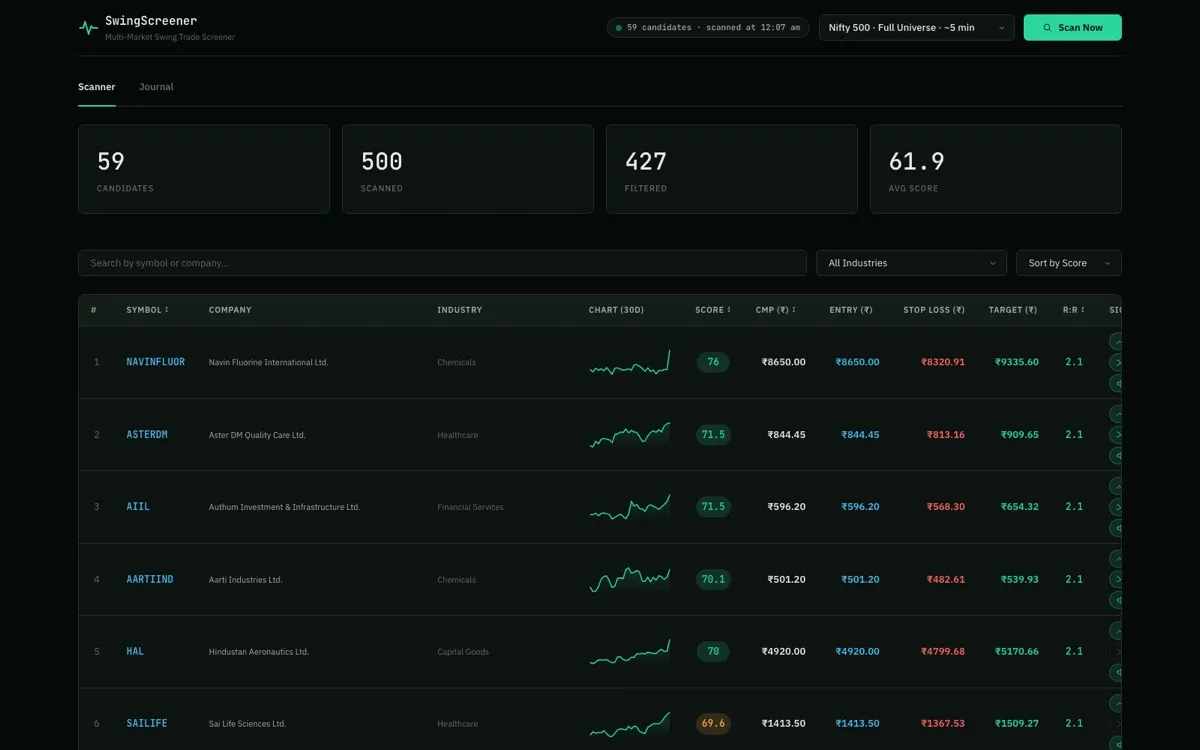The image size is (1200, 750).
Task: Open the HAL symbol link
Action: click(135, 651)
